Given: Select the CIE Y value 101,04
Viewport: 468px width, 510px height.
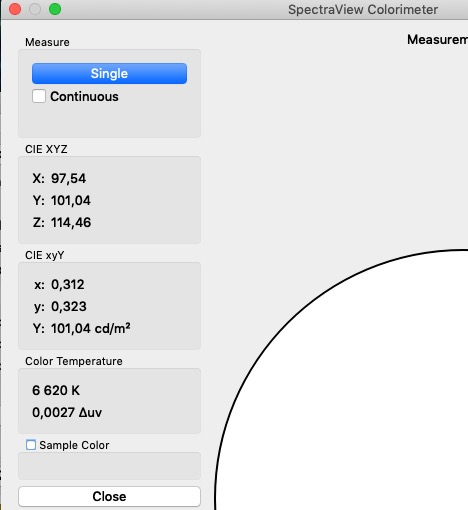Looking at the screenshot, I should [71, 201].
